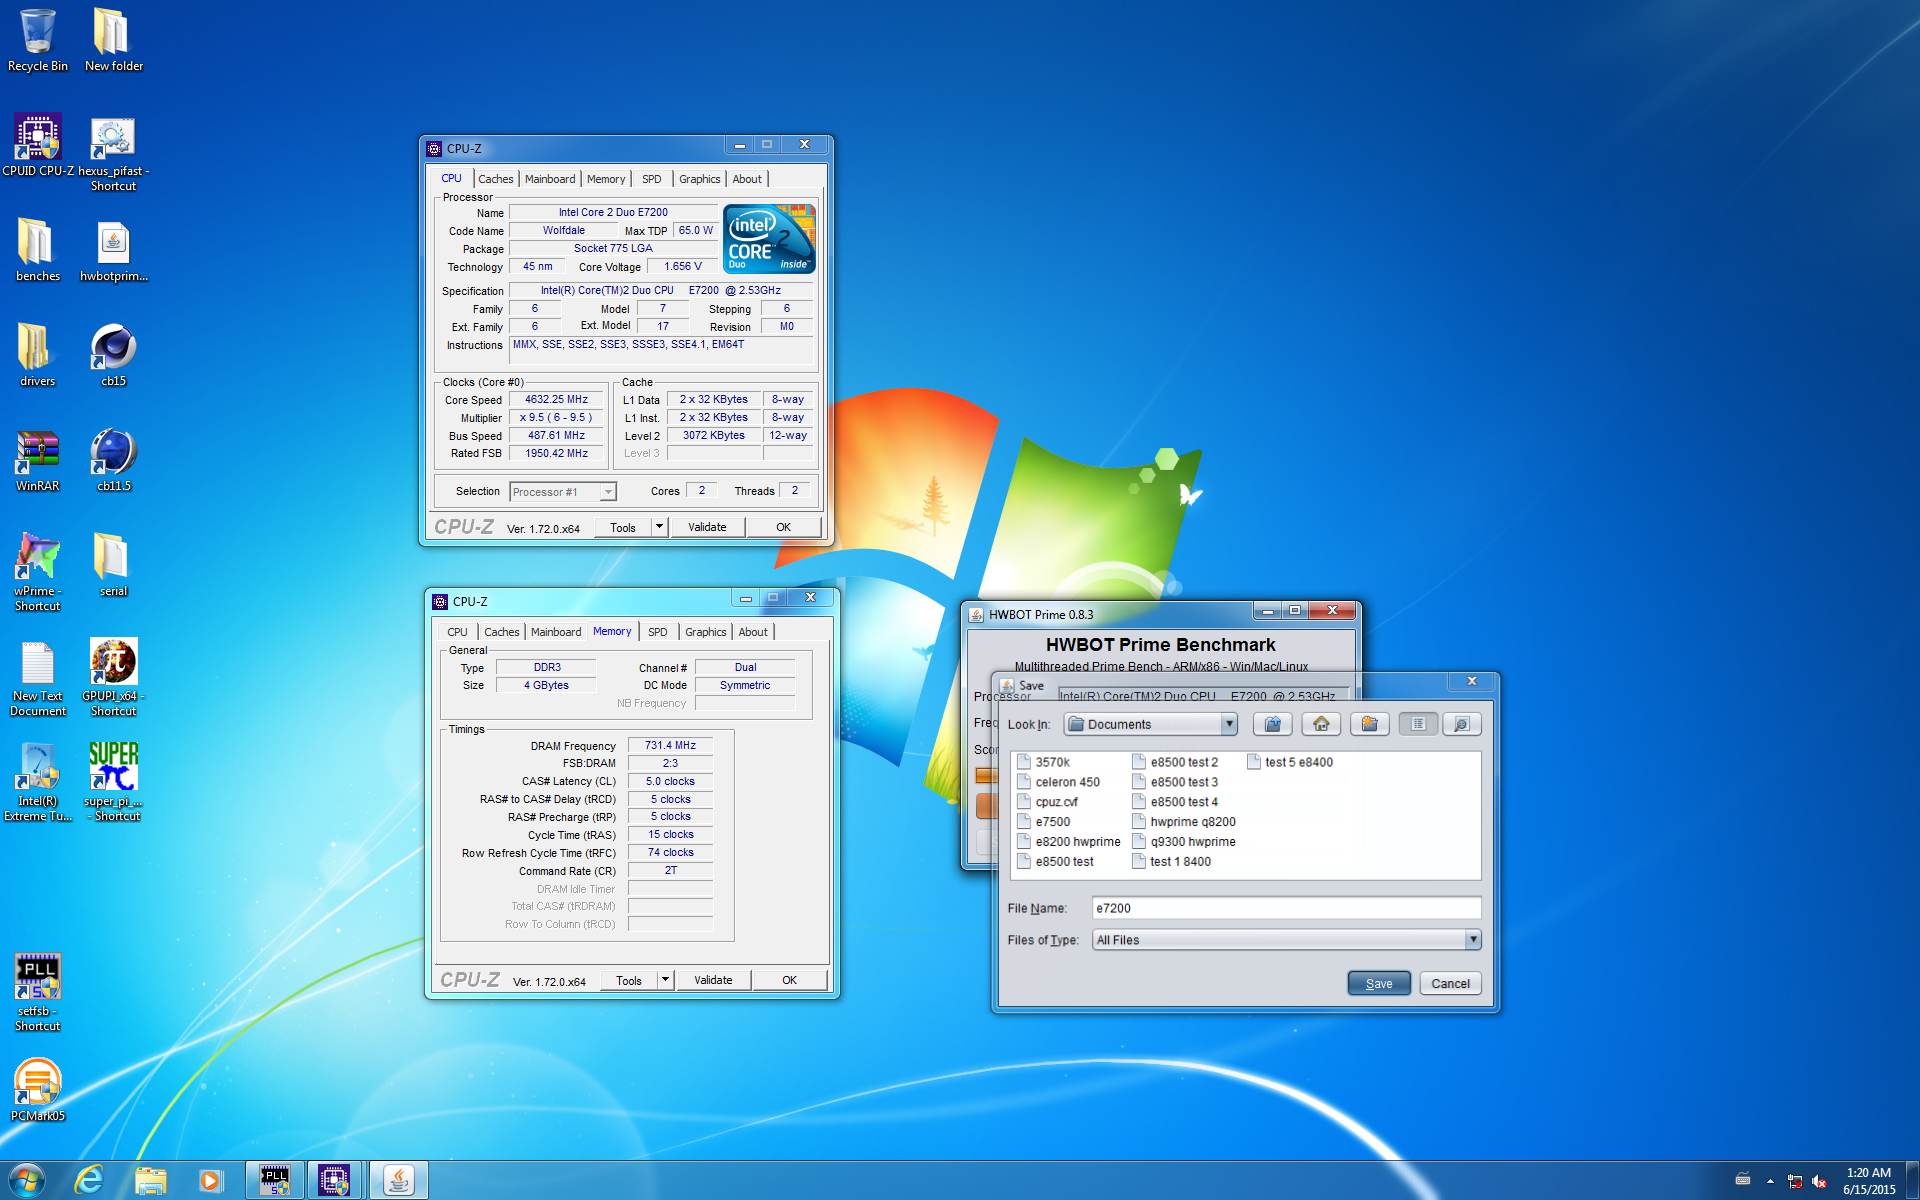Open the cb11.5 Cinebench desktop icon
1920x1200 pixels.
(113, 460)
